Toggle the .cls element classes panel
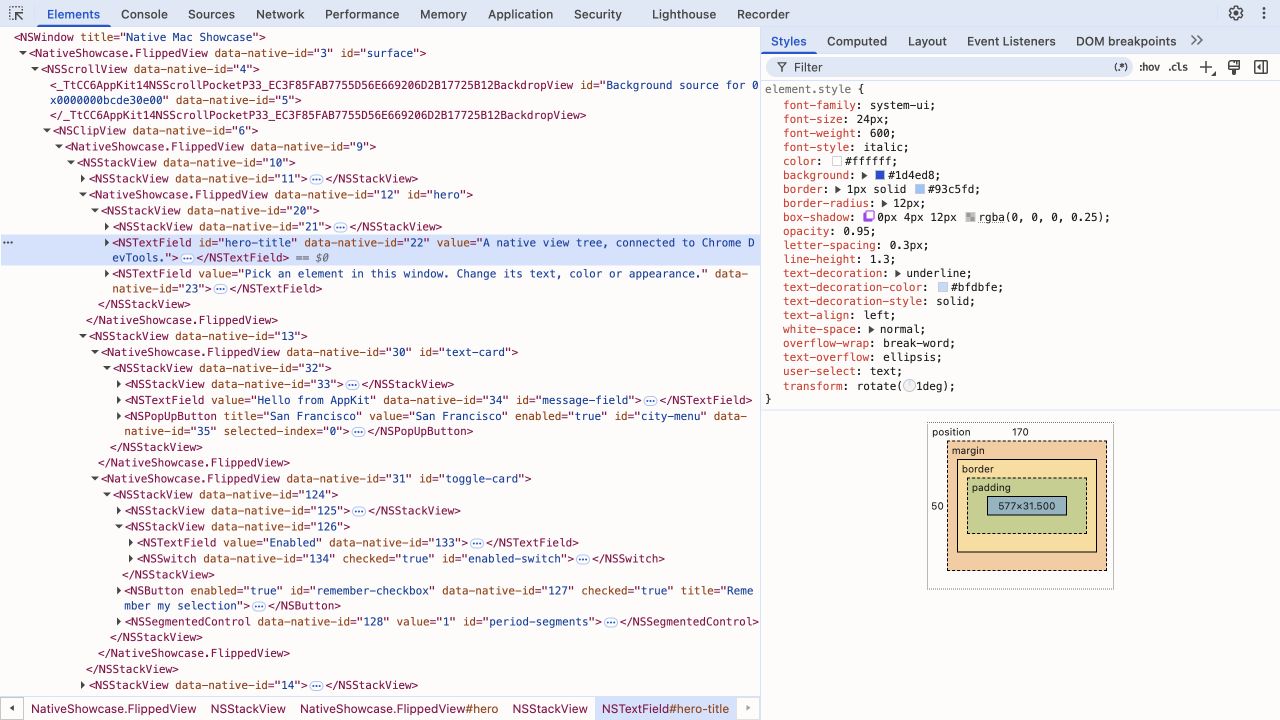 coord(1178,67)
